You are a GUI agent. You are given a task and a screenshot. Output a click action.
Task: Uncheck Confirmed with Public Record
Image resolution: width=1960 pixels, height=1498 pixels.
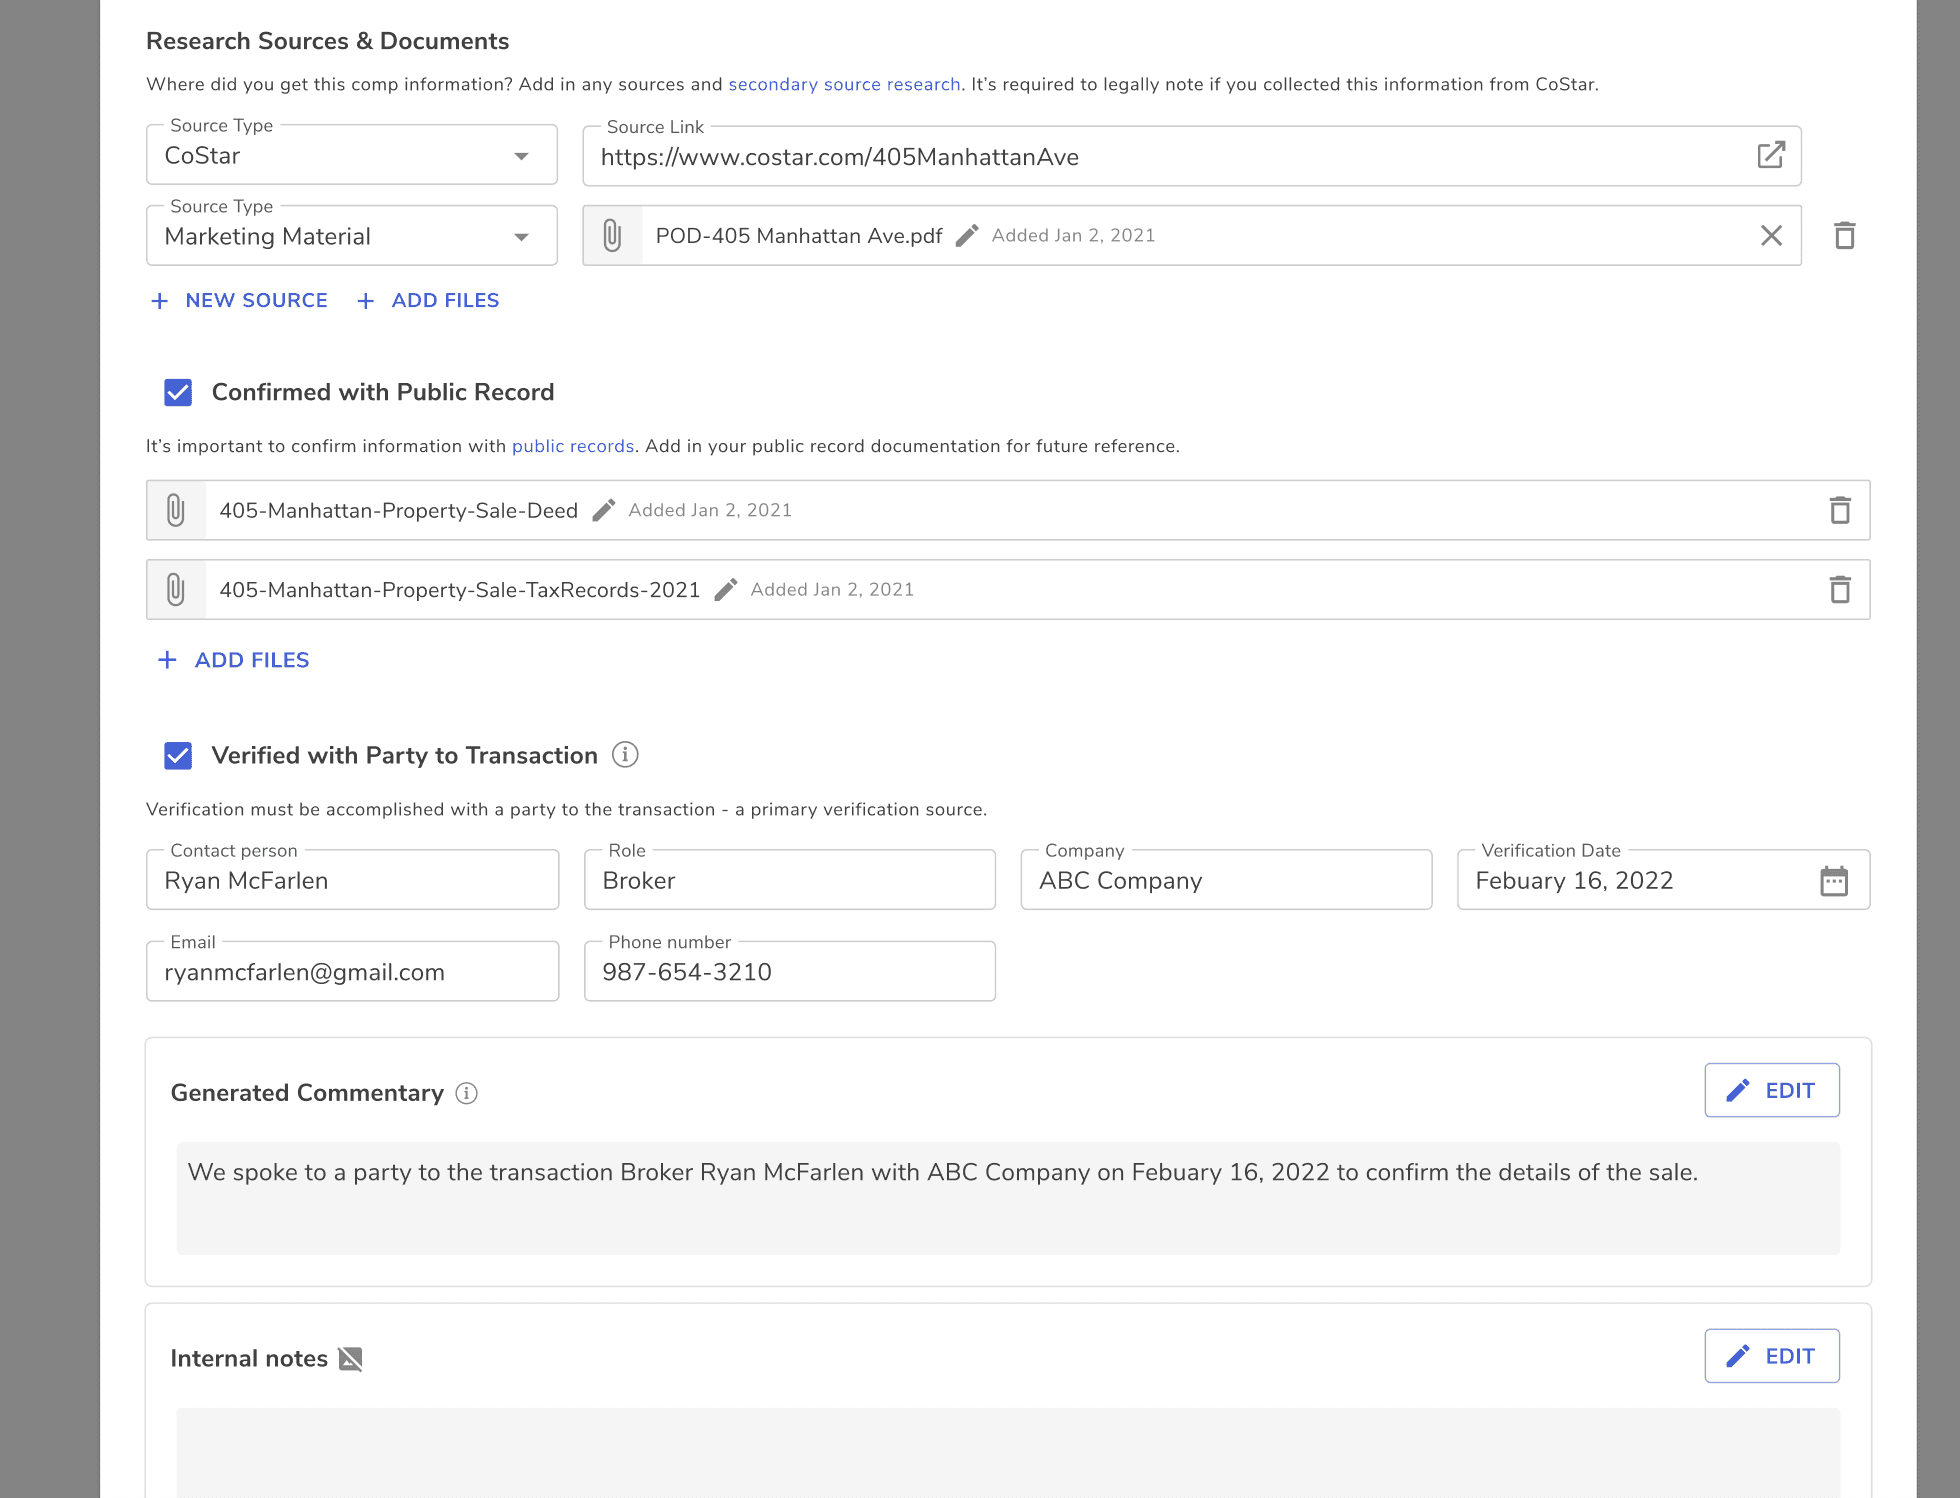(178, 392)
